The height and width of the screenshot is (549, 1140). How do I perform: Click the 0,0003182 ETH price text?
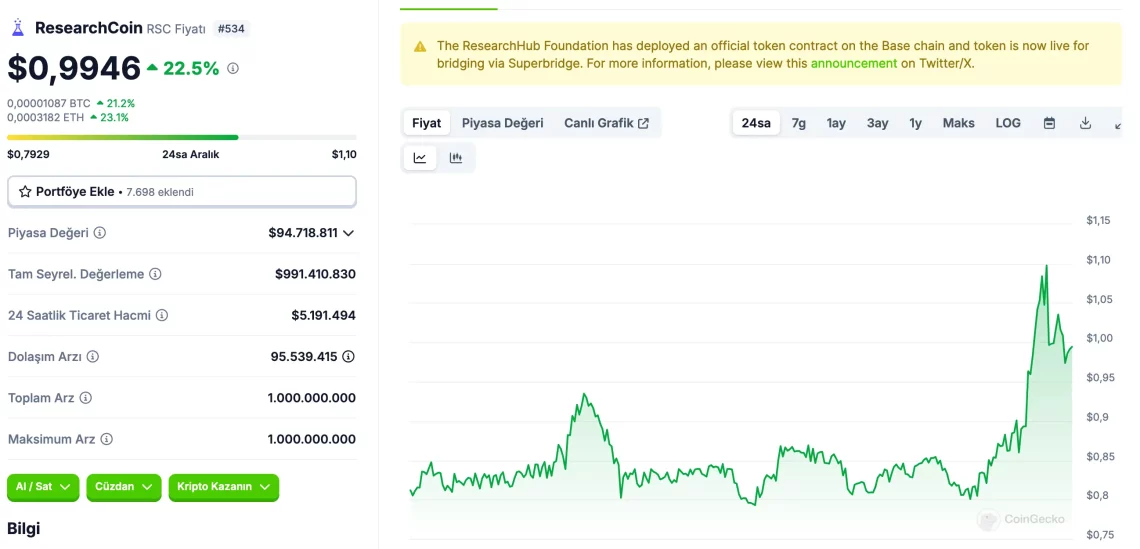[x=46, y=117]
